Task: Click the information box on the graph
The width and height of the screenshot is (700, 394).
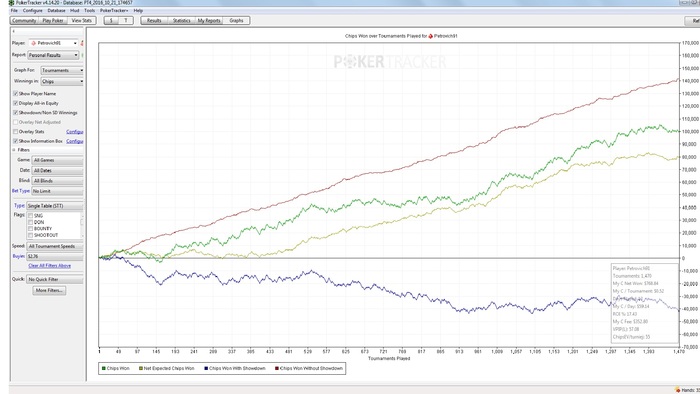Action: [x=645, y=303]
